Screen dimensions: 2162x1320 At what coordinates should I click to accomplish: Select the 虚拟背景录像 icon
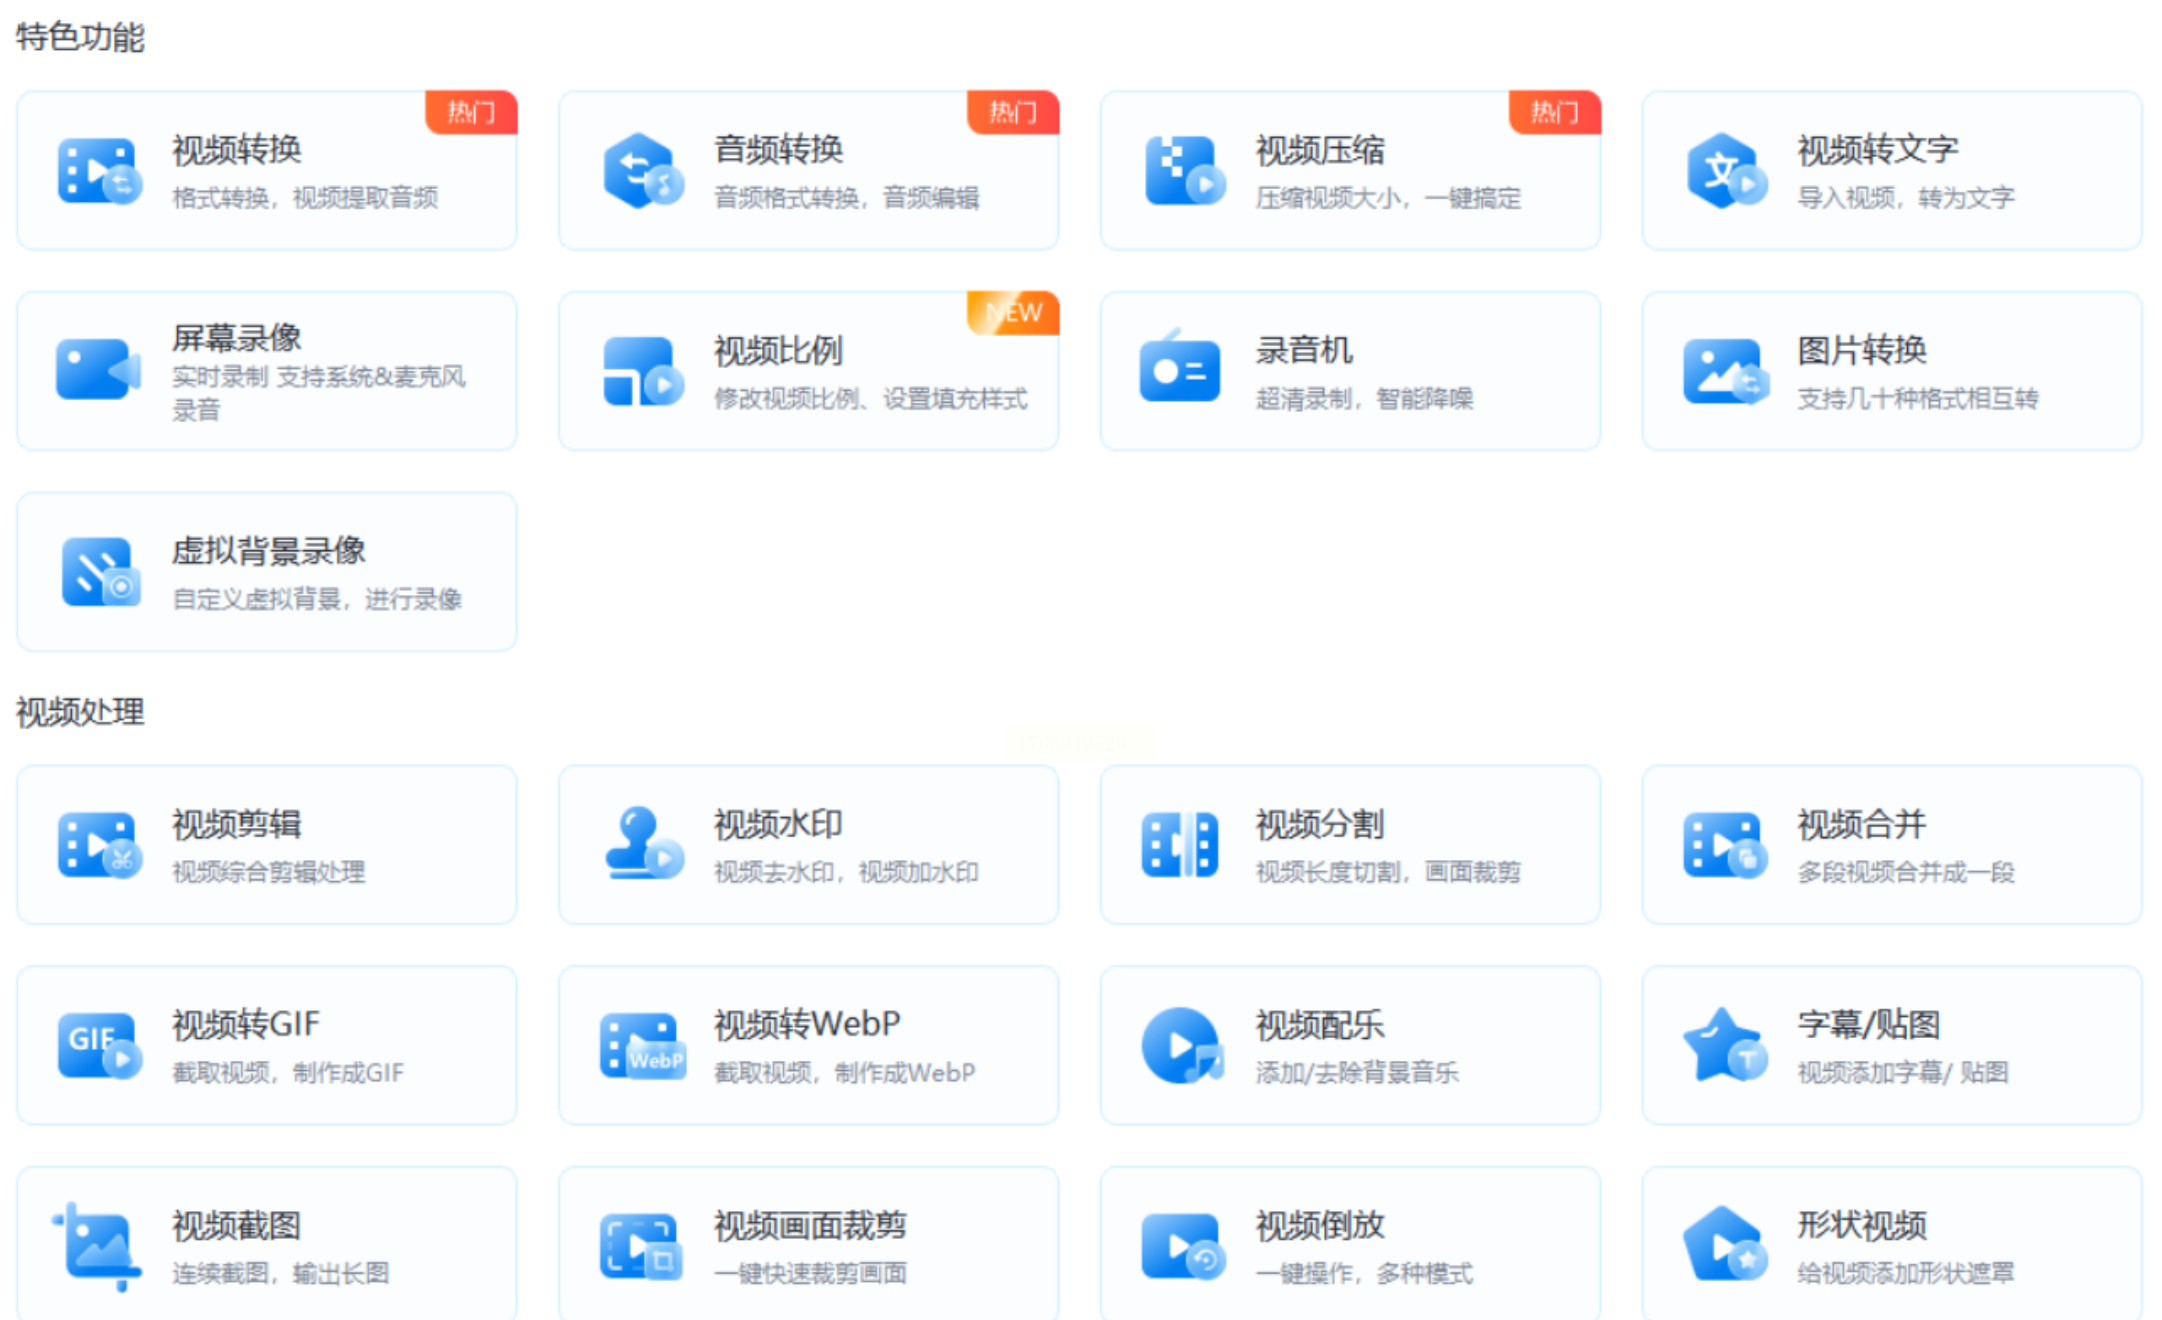(99, 572)
